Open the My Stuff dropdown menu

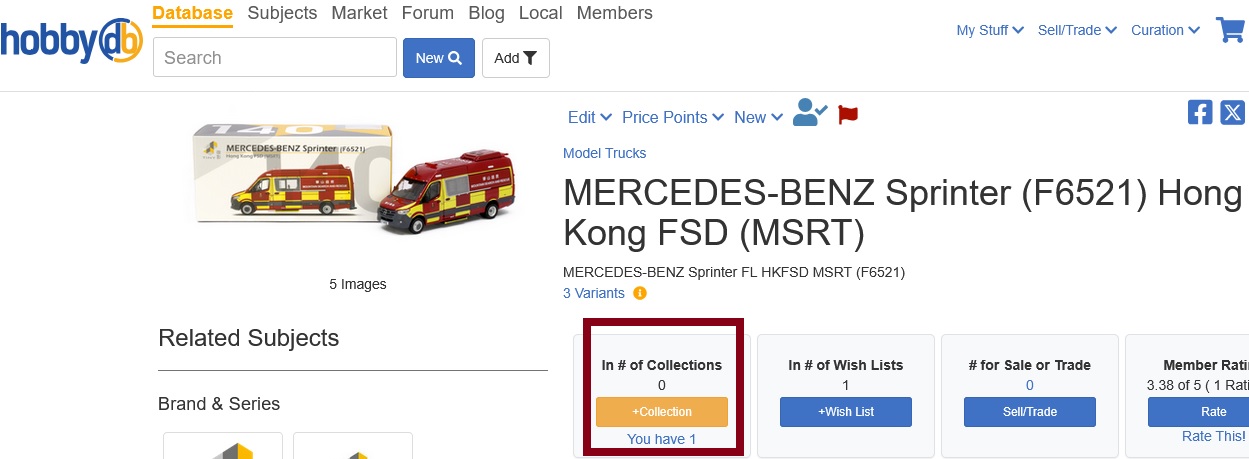(x=989, y=30)
